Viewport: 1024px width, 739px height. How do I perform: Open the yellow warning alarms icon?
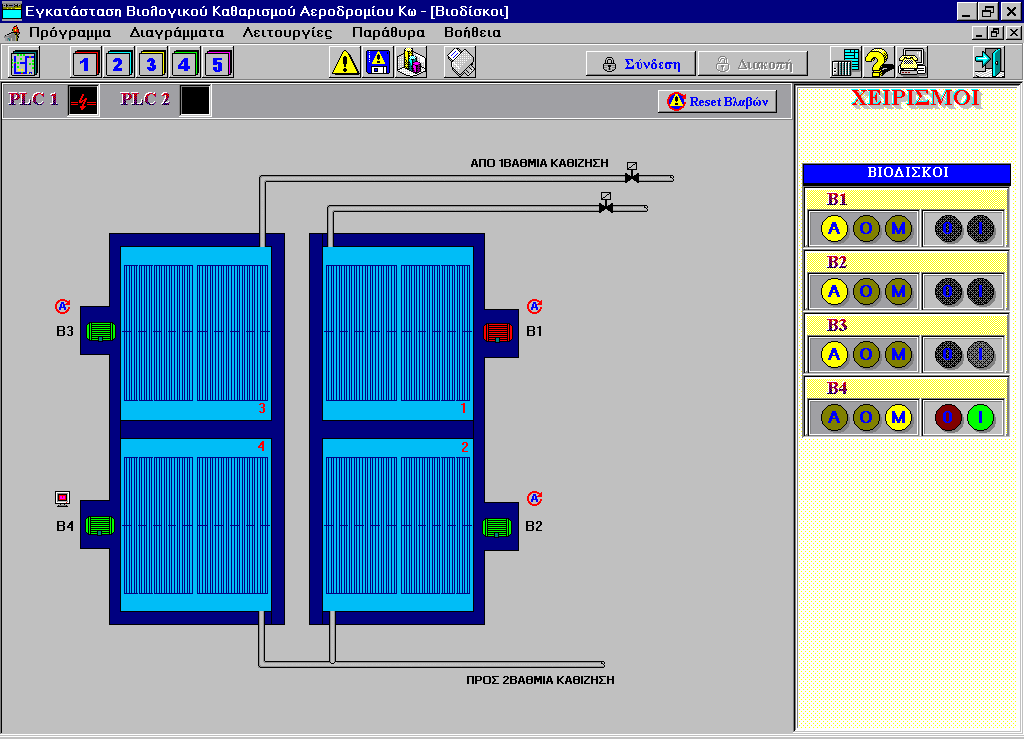(345, 64)
